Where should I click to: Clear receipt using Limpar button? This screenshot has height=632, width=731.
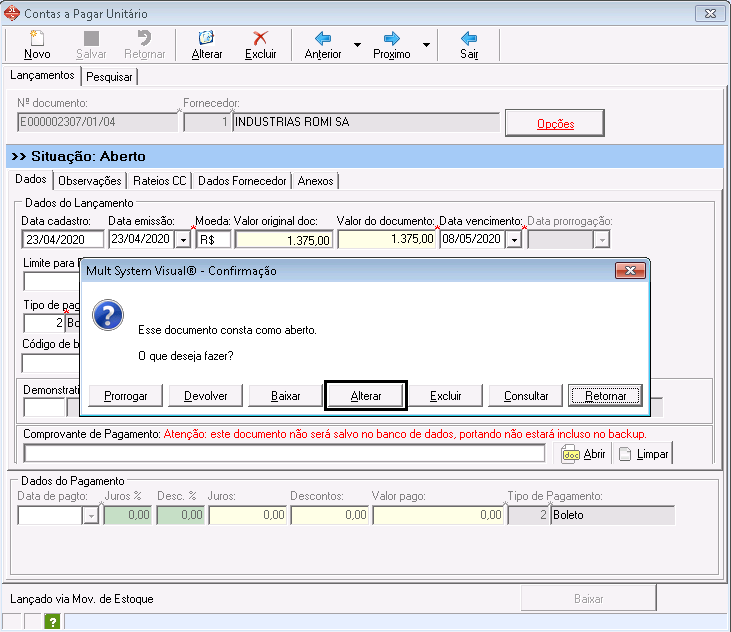pos(643,454)
